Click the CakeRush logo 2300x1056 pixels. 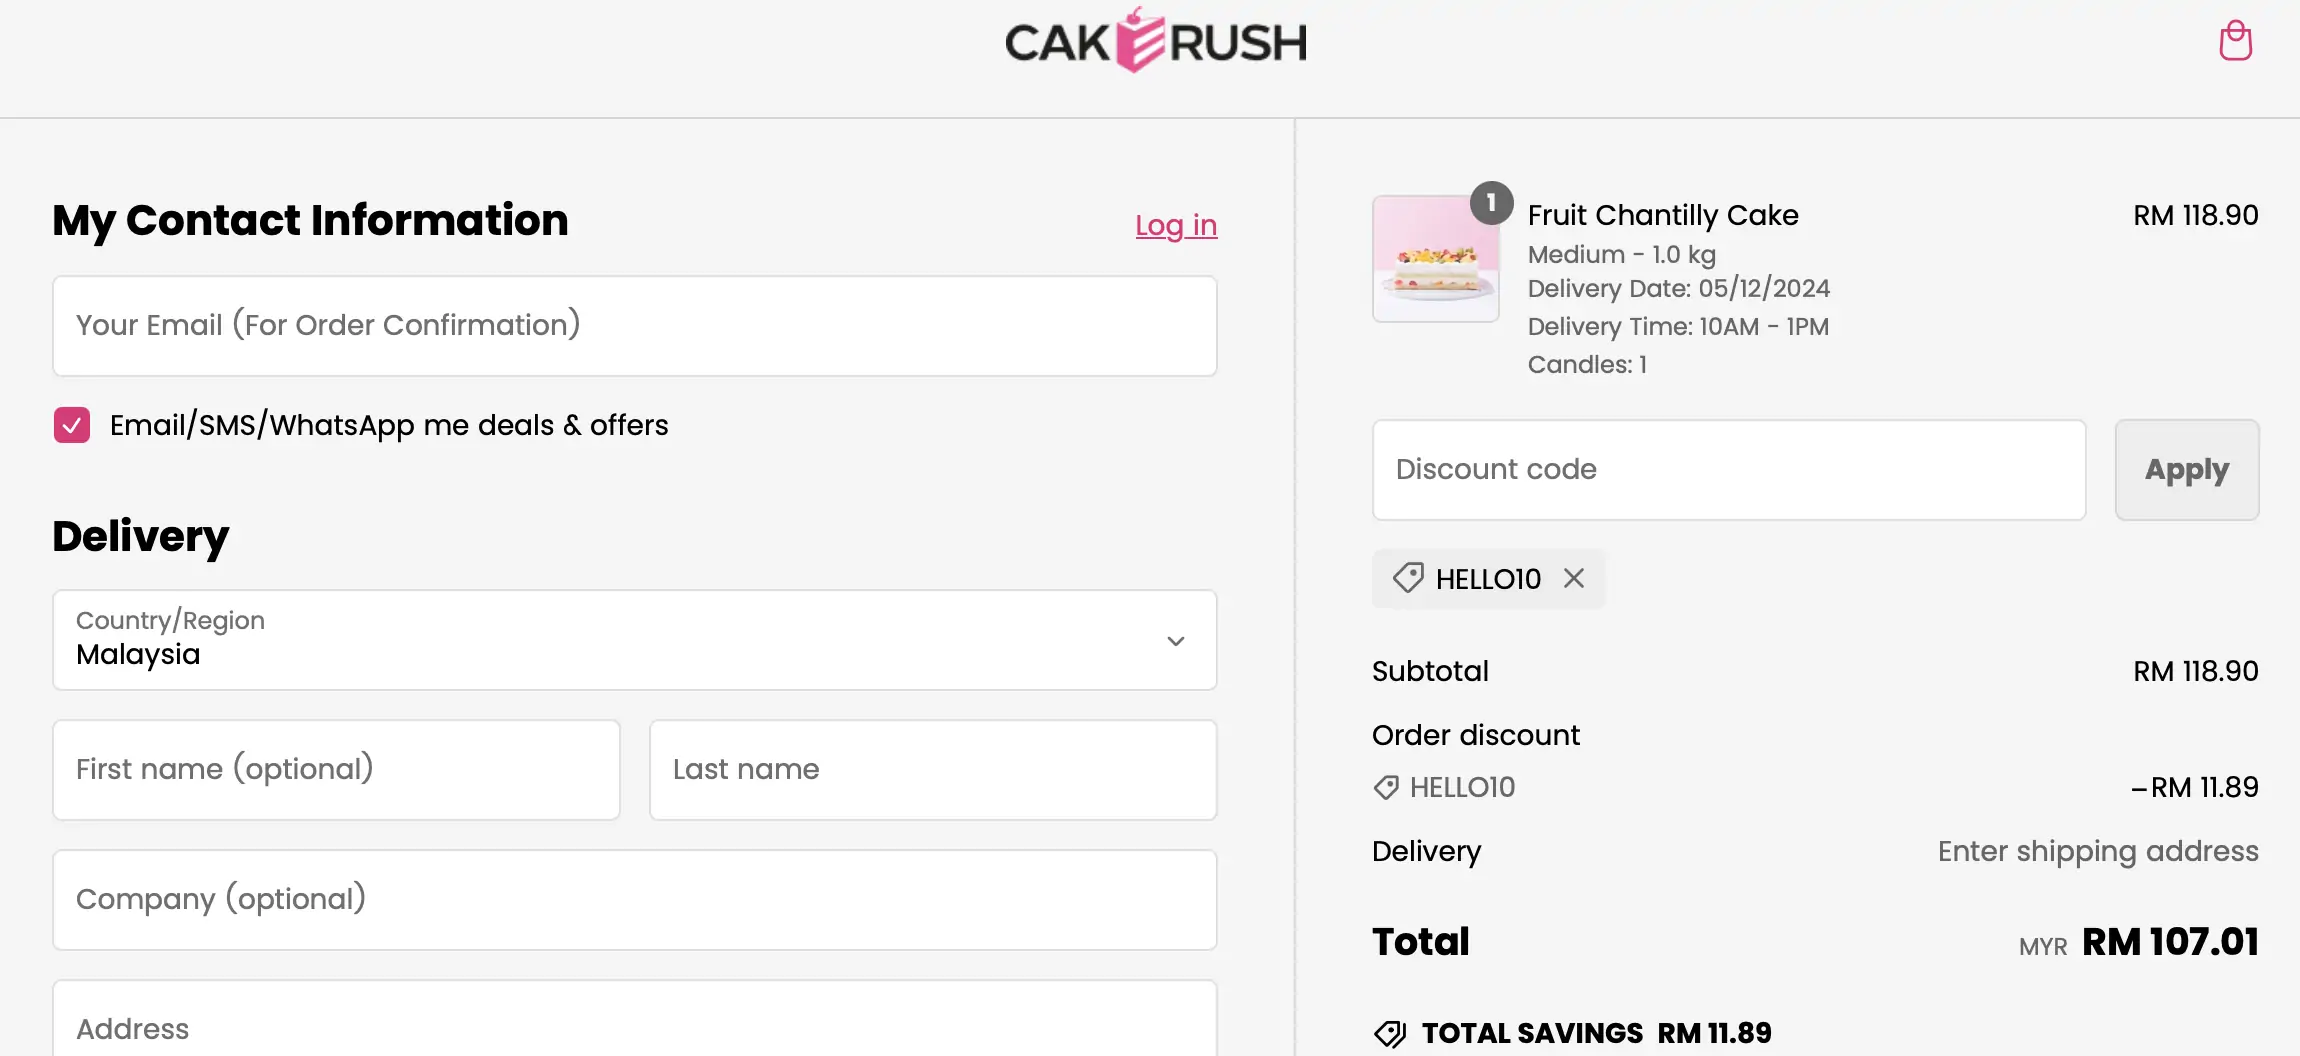[1155, 42]
